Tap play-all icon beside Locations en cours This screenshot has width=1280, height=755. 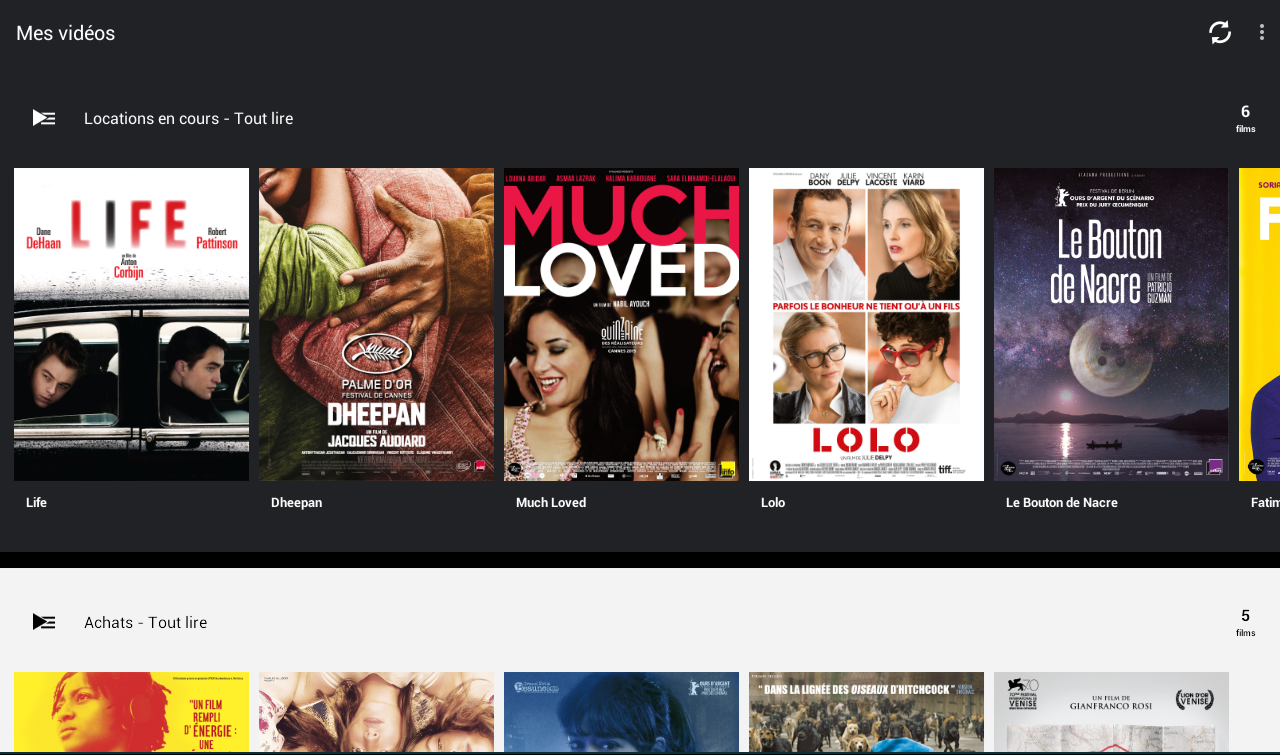44,118
